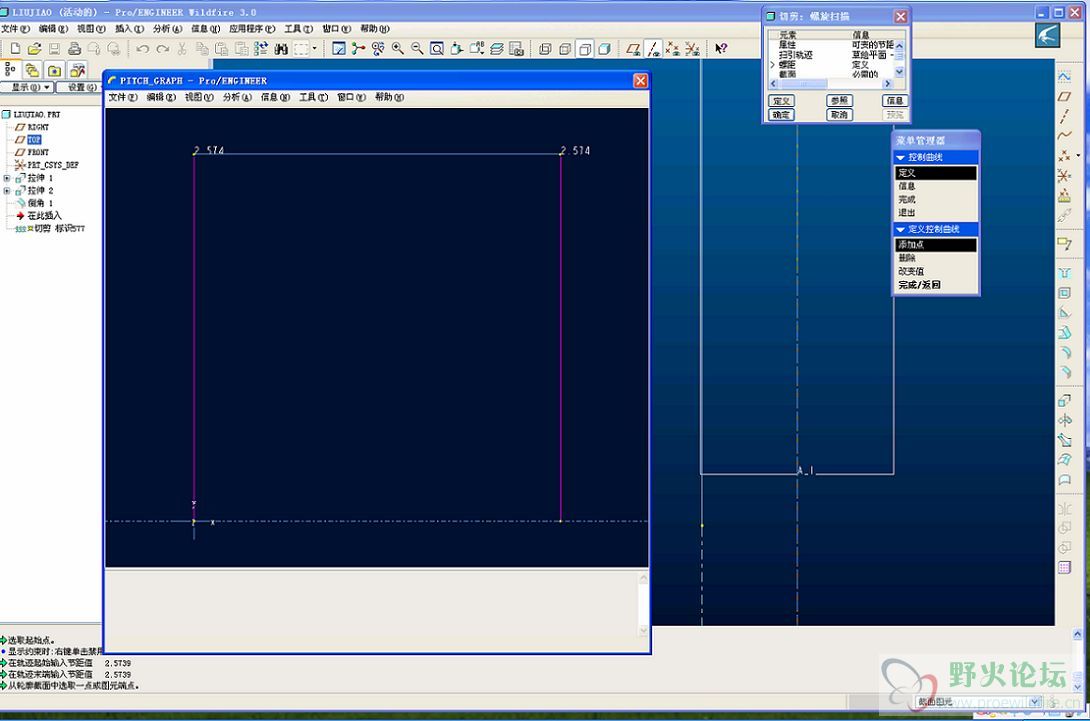
Task: Click 定义 button in helical sweep dialog
Action: pos(781,101)
